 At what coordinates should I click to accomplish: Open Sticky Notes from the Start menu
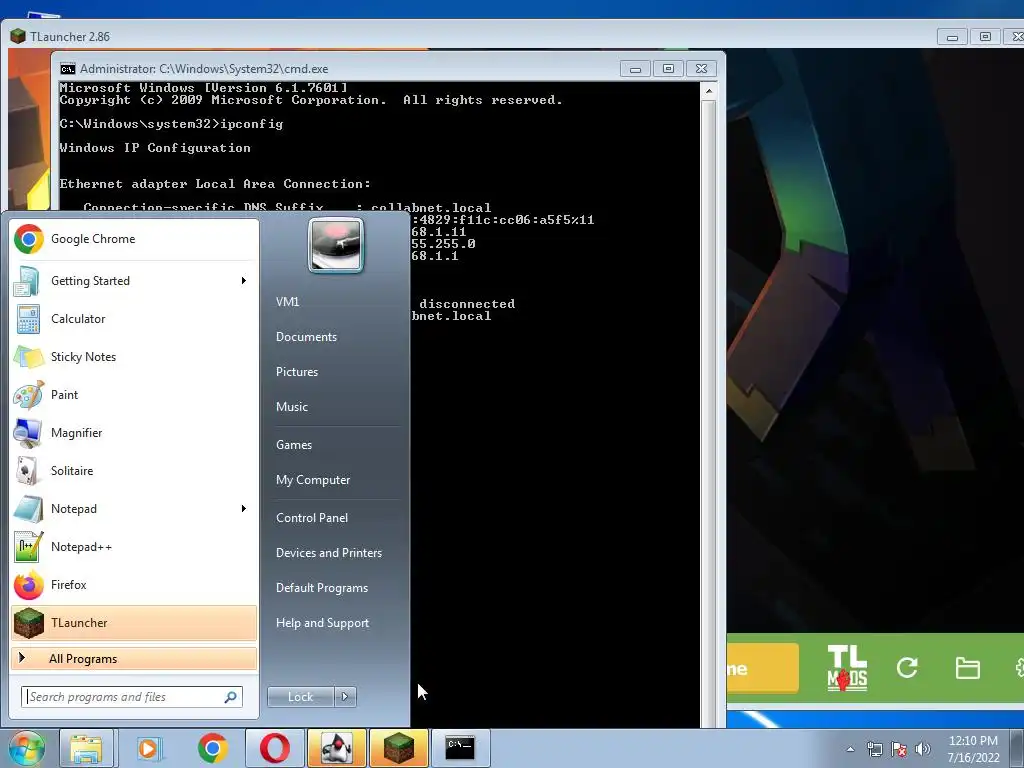tap(134, 357)
